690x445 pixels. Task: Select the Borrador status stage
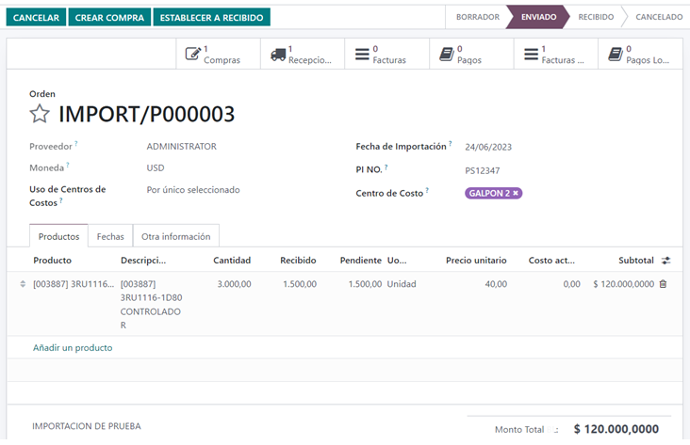477,17
